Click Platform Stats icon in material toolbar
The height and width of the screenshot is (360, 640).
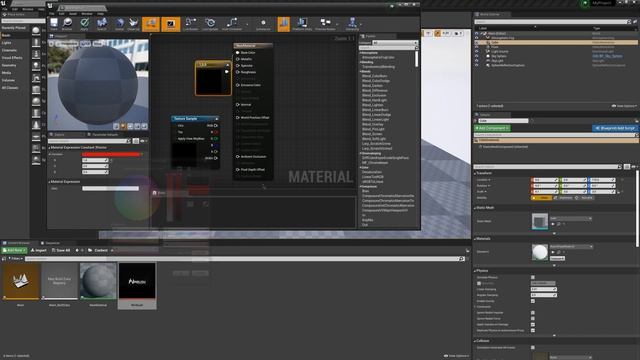(302, 23)
